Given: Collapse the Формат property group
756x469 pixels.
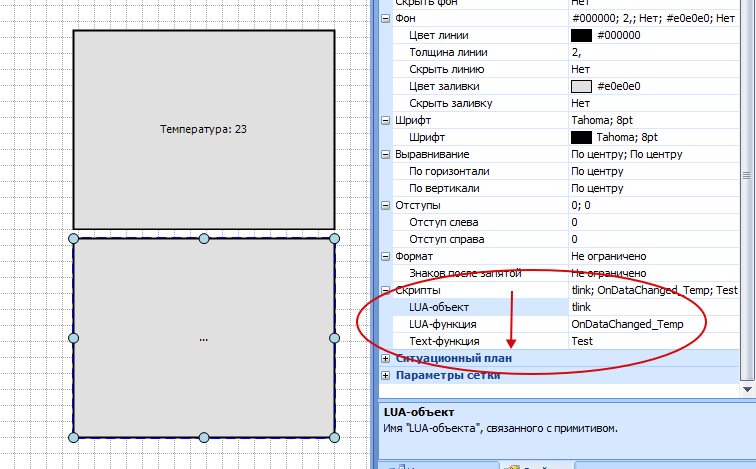Looking at the screenshot, I should click(x=386, y=256).
